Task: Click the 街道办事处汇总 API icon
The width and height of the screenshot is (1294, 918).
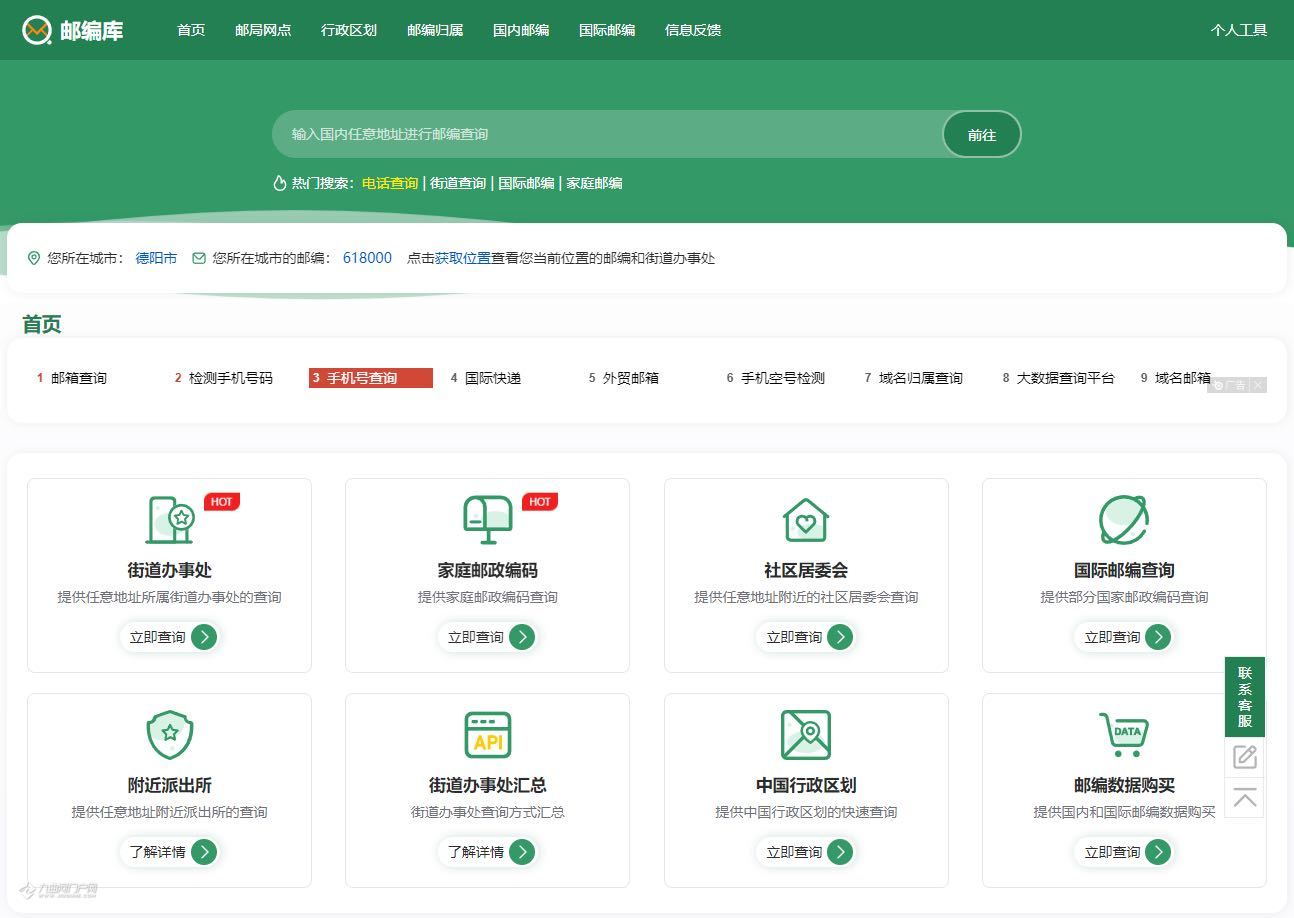Action: pyautogui.click(x=488, y=735)
